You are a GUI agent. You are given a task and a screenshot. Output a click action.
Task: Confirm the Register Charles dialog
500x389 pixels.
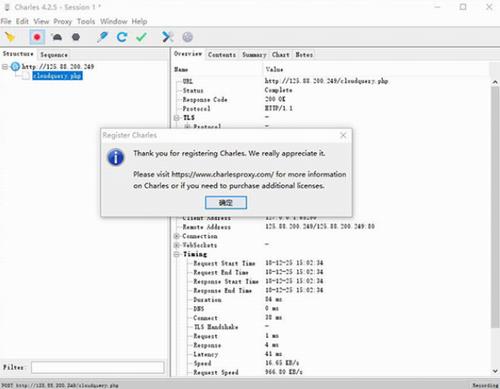(226, 203)
